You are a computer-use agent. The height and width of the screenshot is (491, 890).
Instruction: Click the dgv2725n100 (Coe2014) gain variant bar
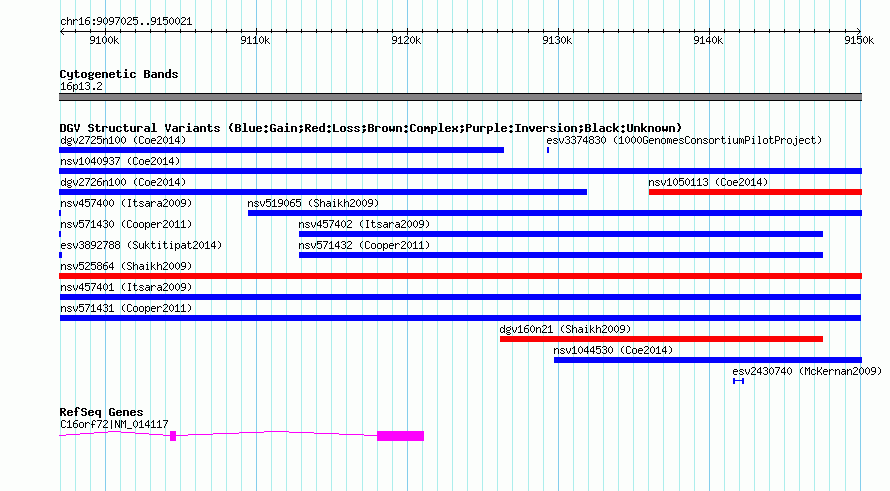(x=282, y=150)
